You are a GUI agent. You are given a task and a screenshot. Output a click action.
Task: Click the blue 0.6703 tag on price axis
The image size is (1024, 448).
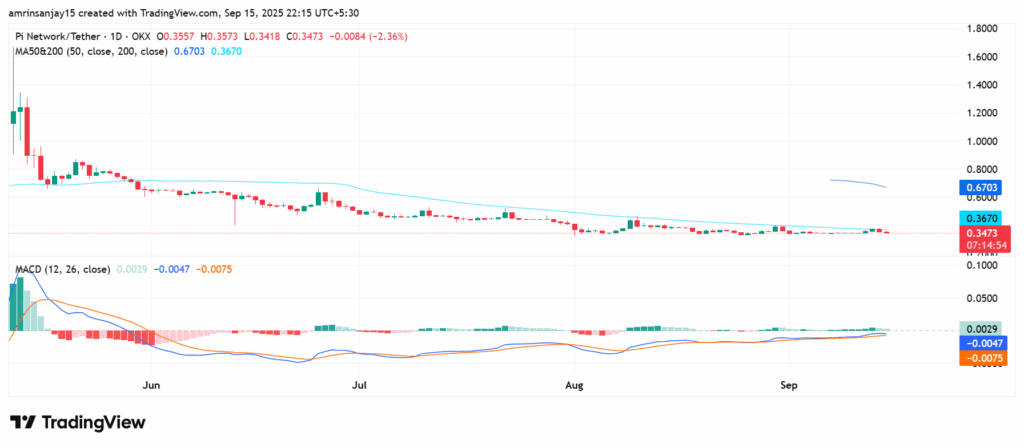[979, 188]
